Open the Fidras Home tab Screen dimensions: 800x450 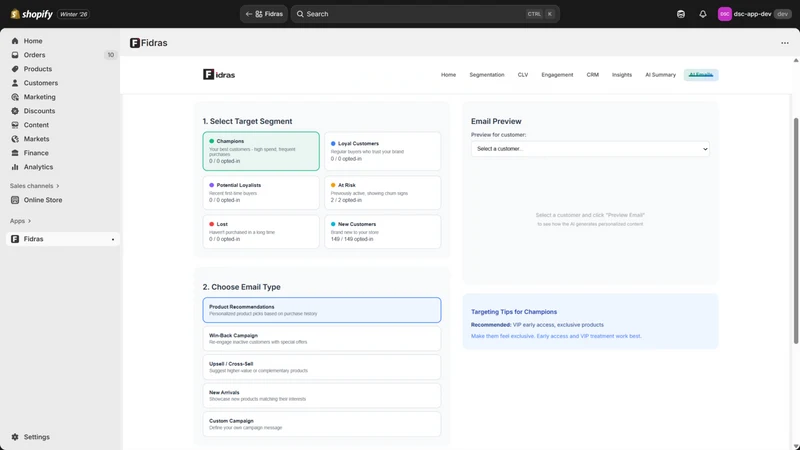tap(448, 74)
